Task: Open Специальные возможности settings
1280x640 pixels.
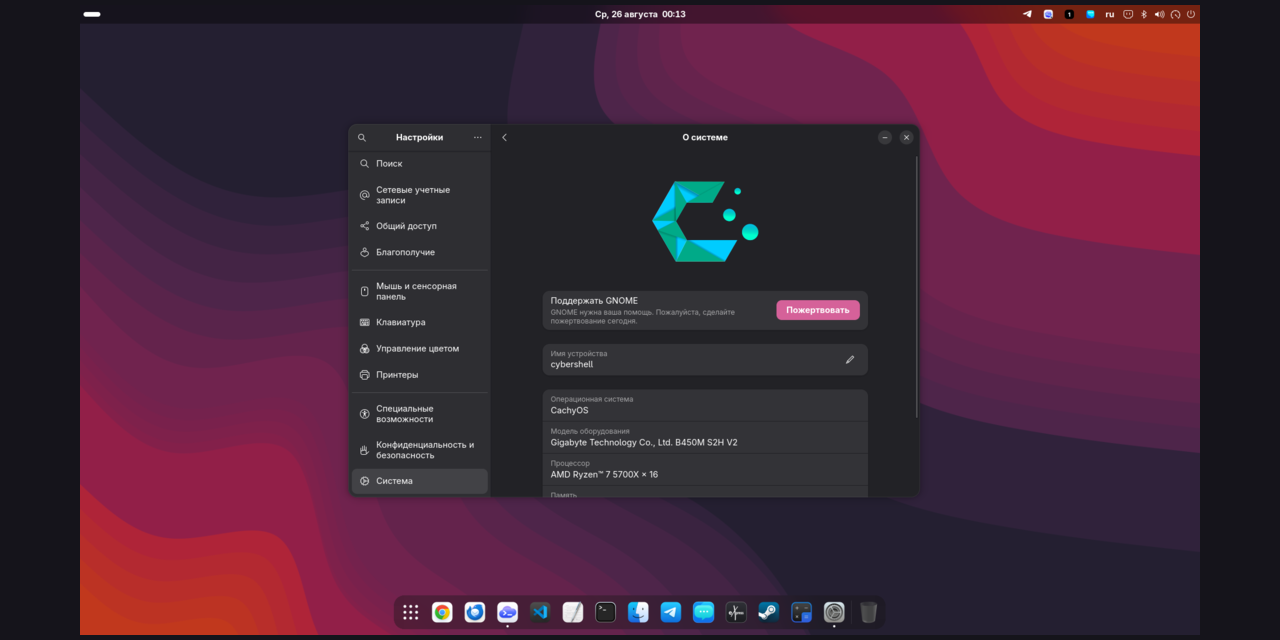Action: (420, 414)
